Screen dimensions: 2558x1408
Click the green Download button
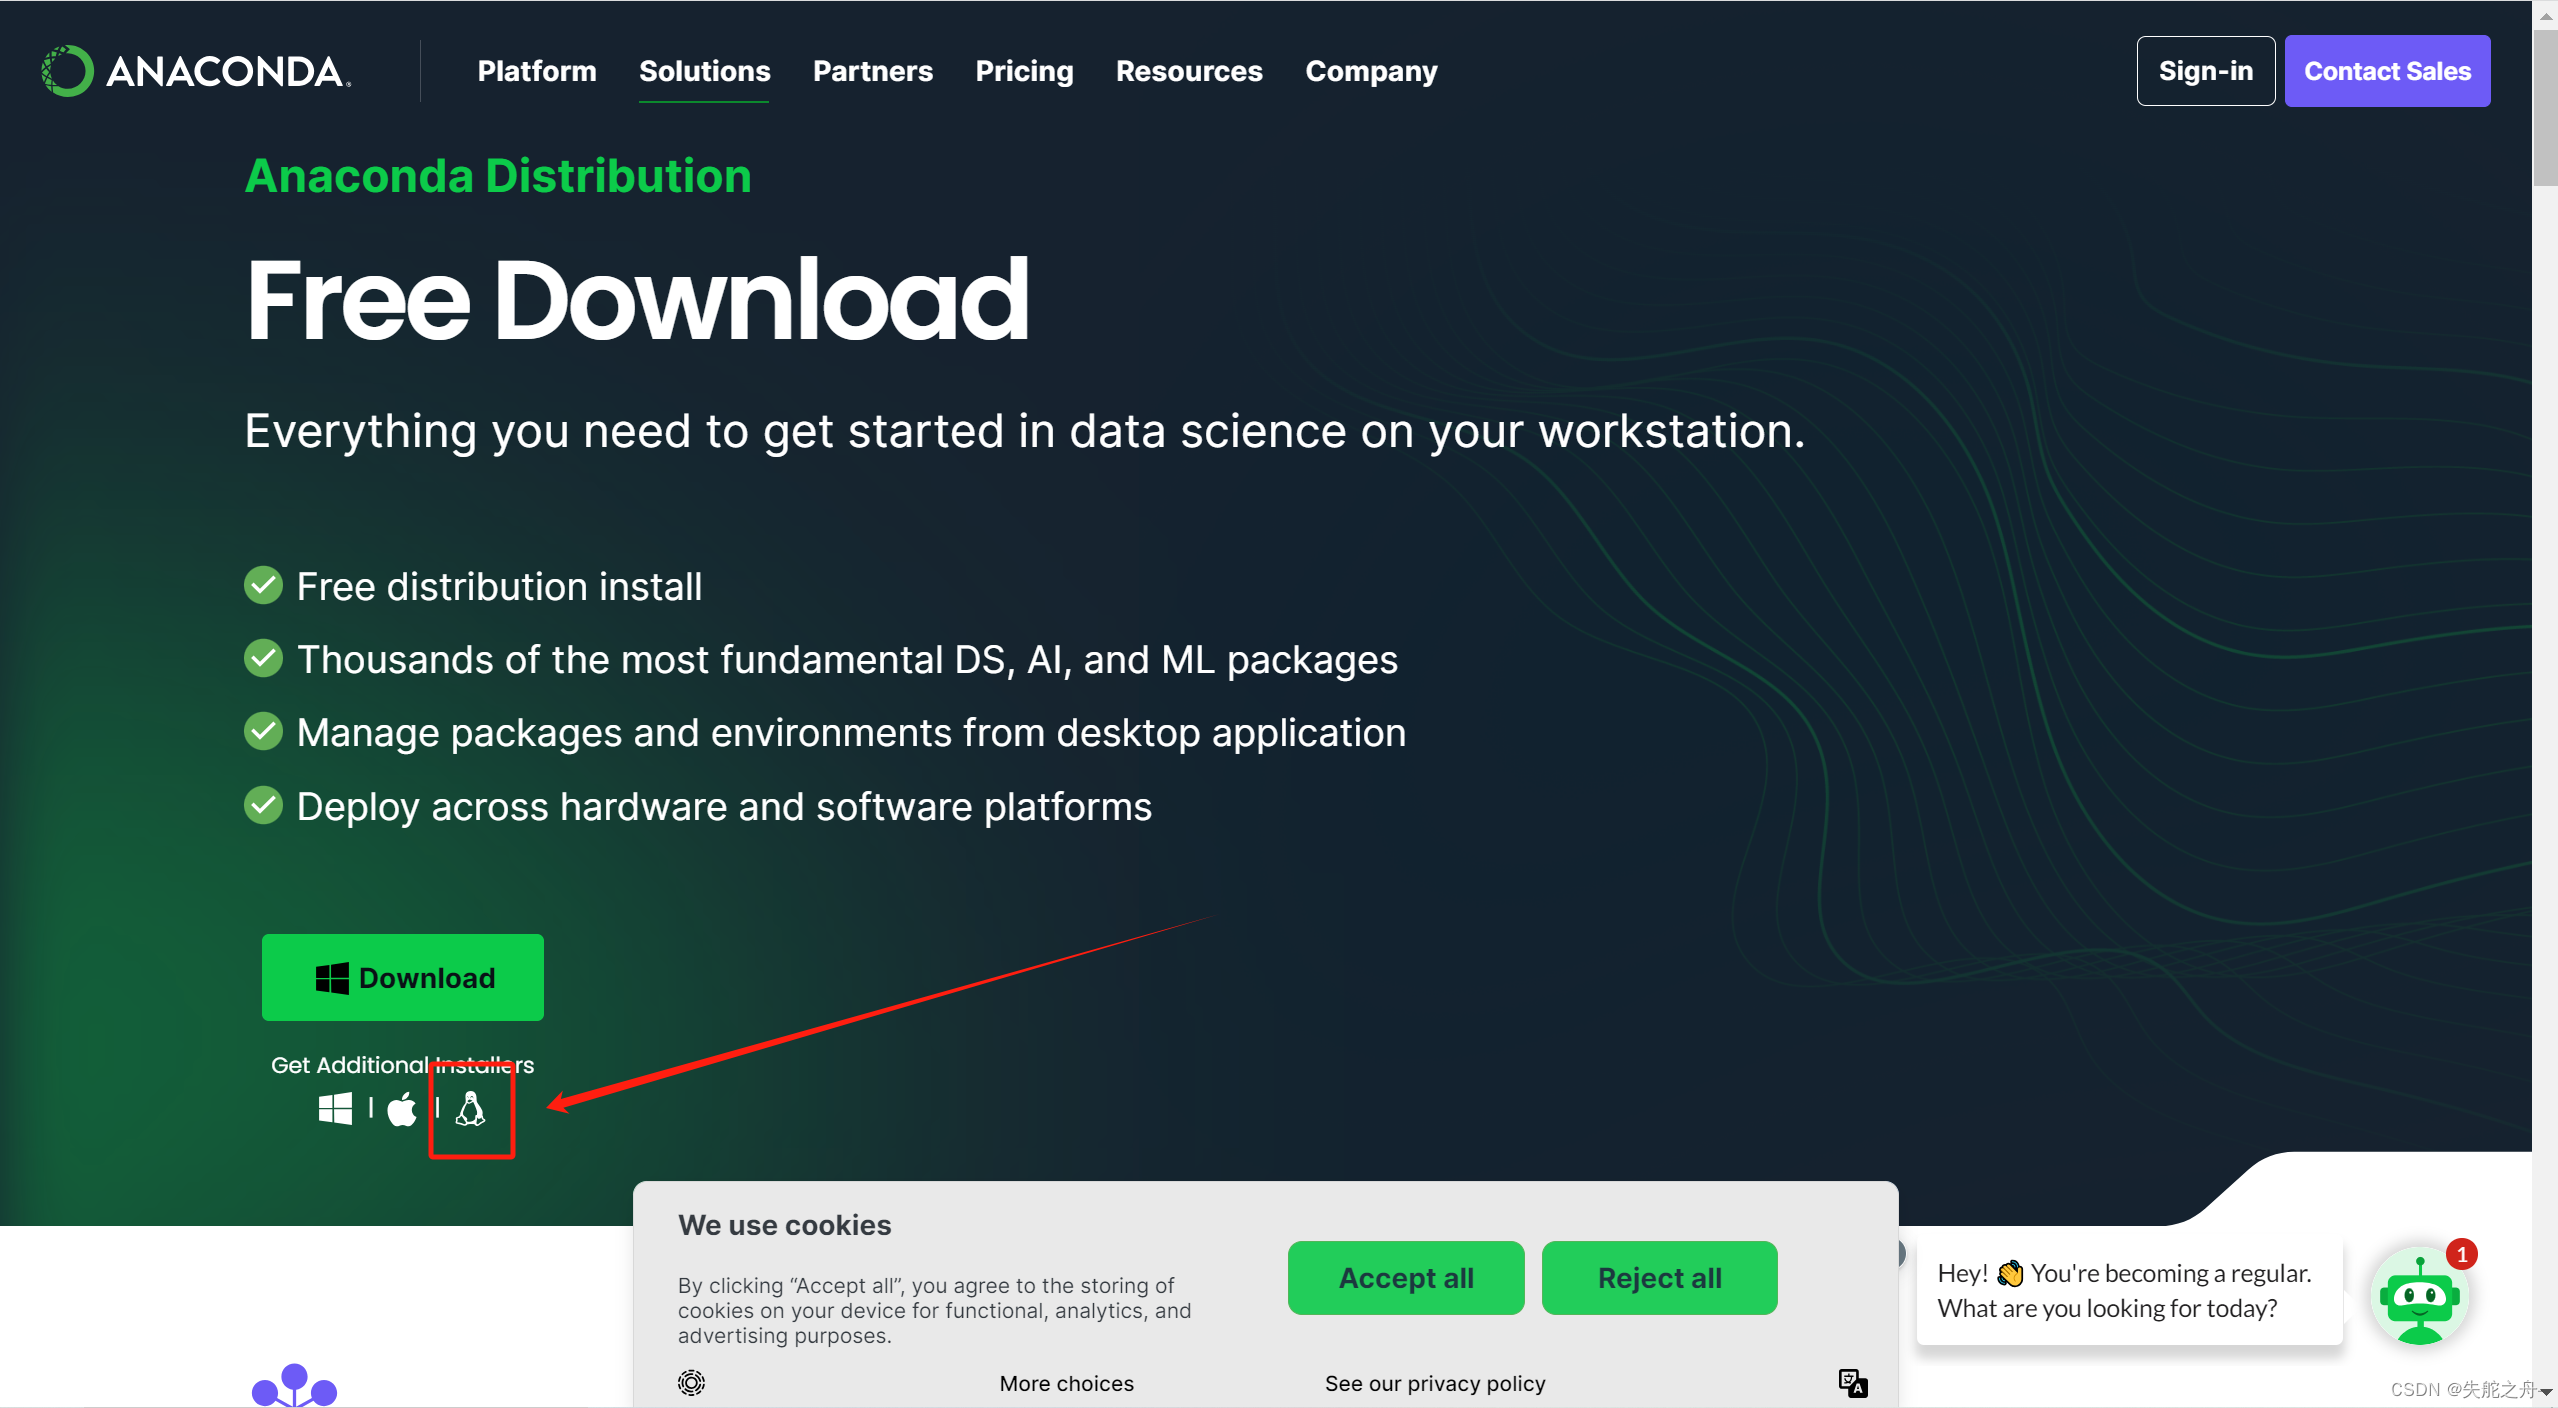pos(406,978)
